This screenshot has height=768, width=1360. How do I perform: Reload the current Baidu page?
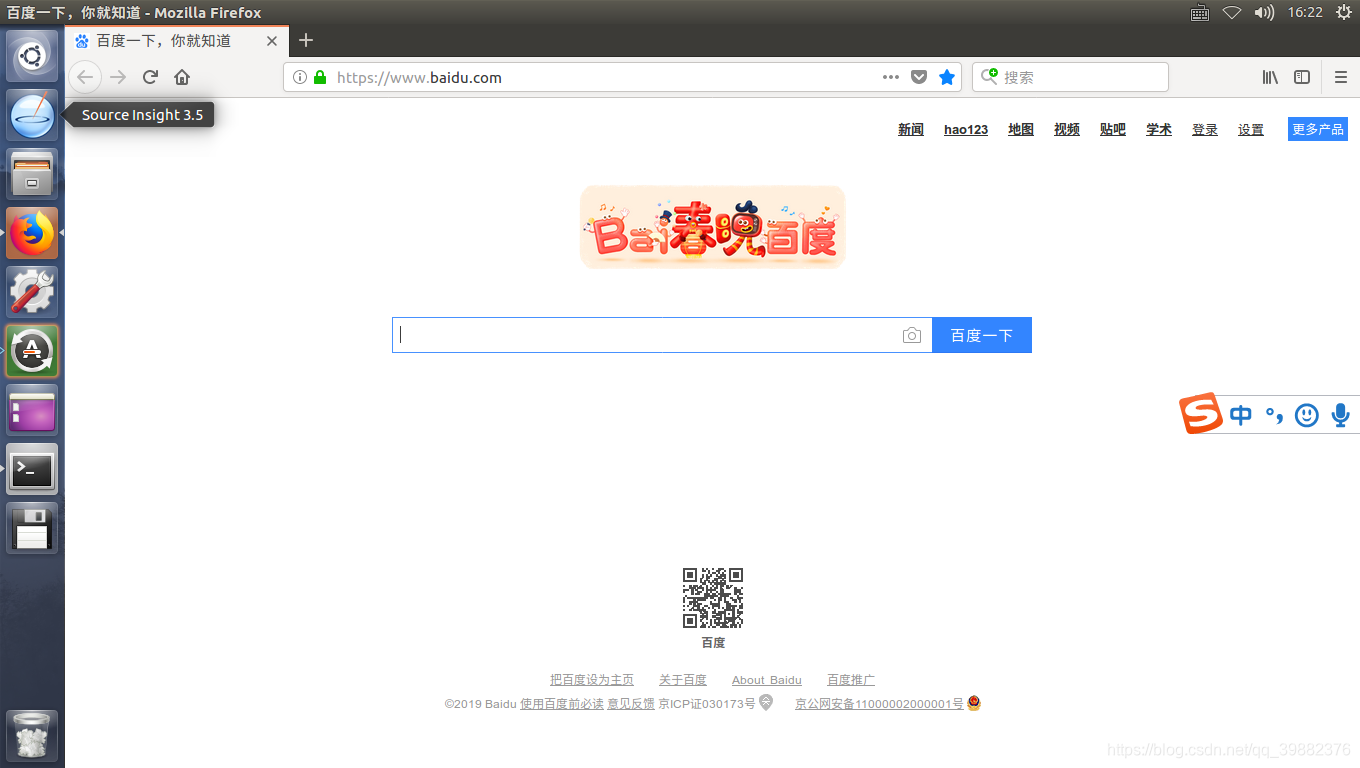point(150,77)
